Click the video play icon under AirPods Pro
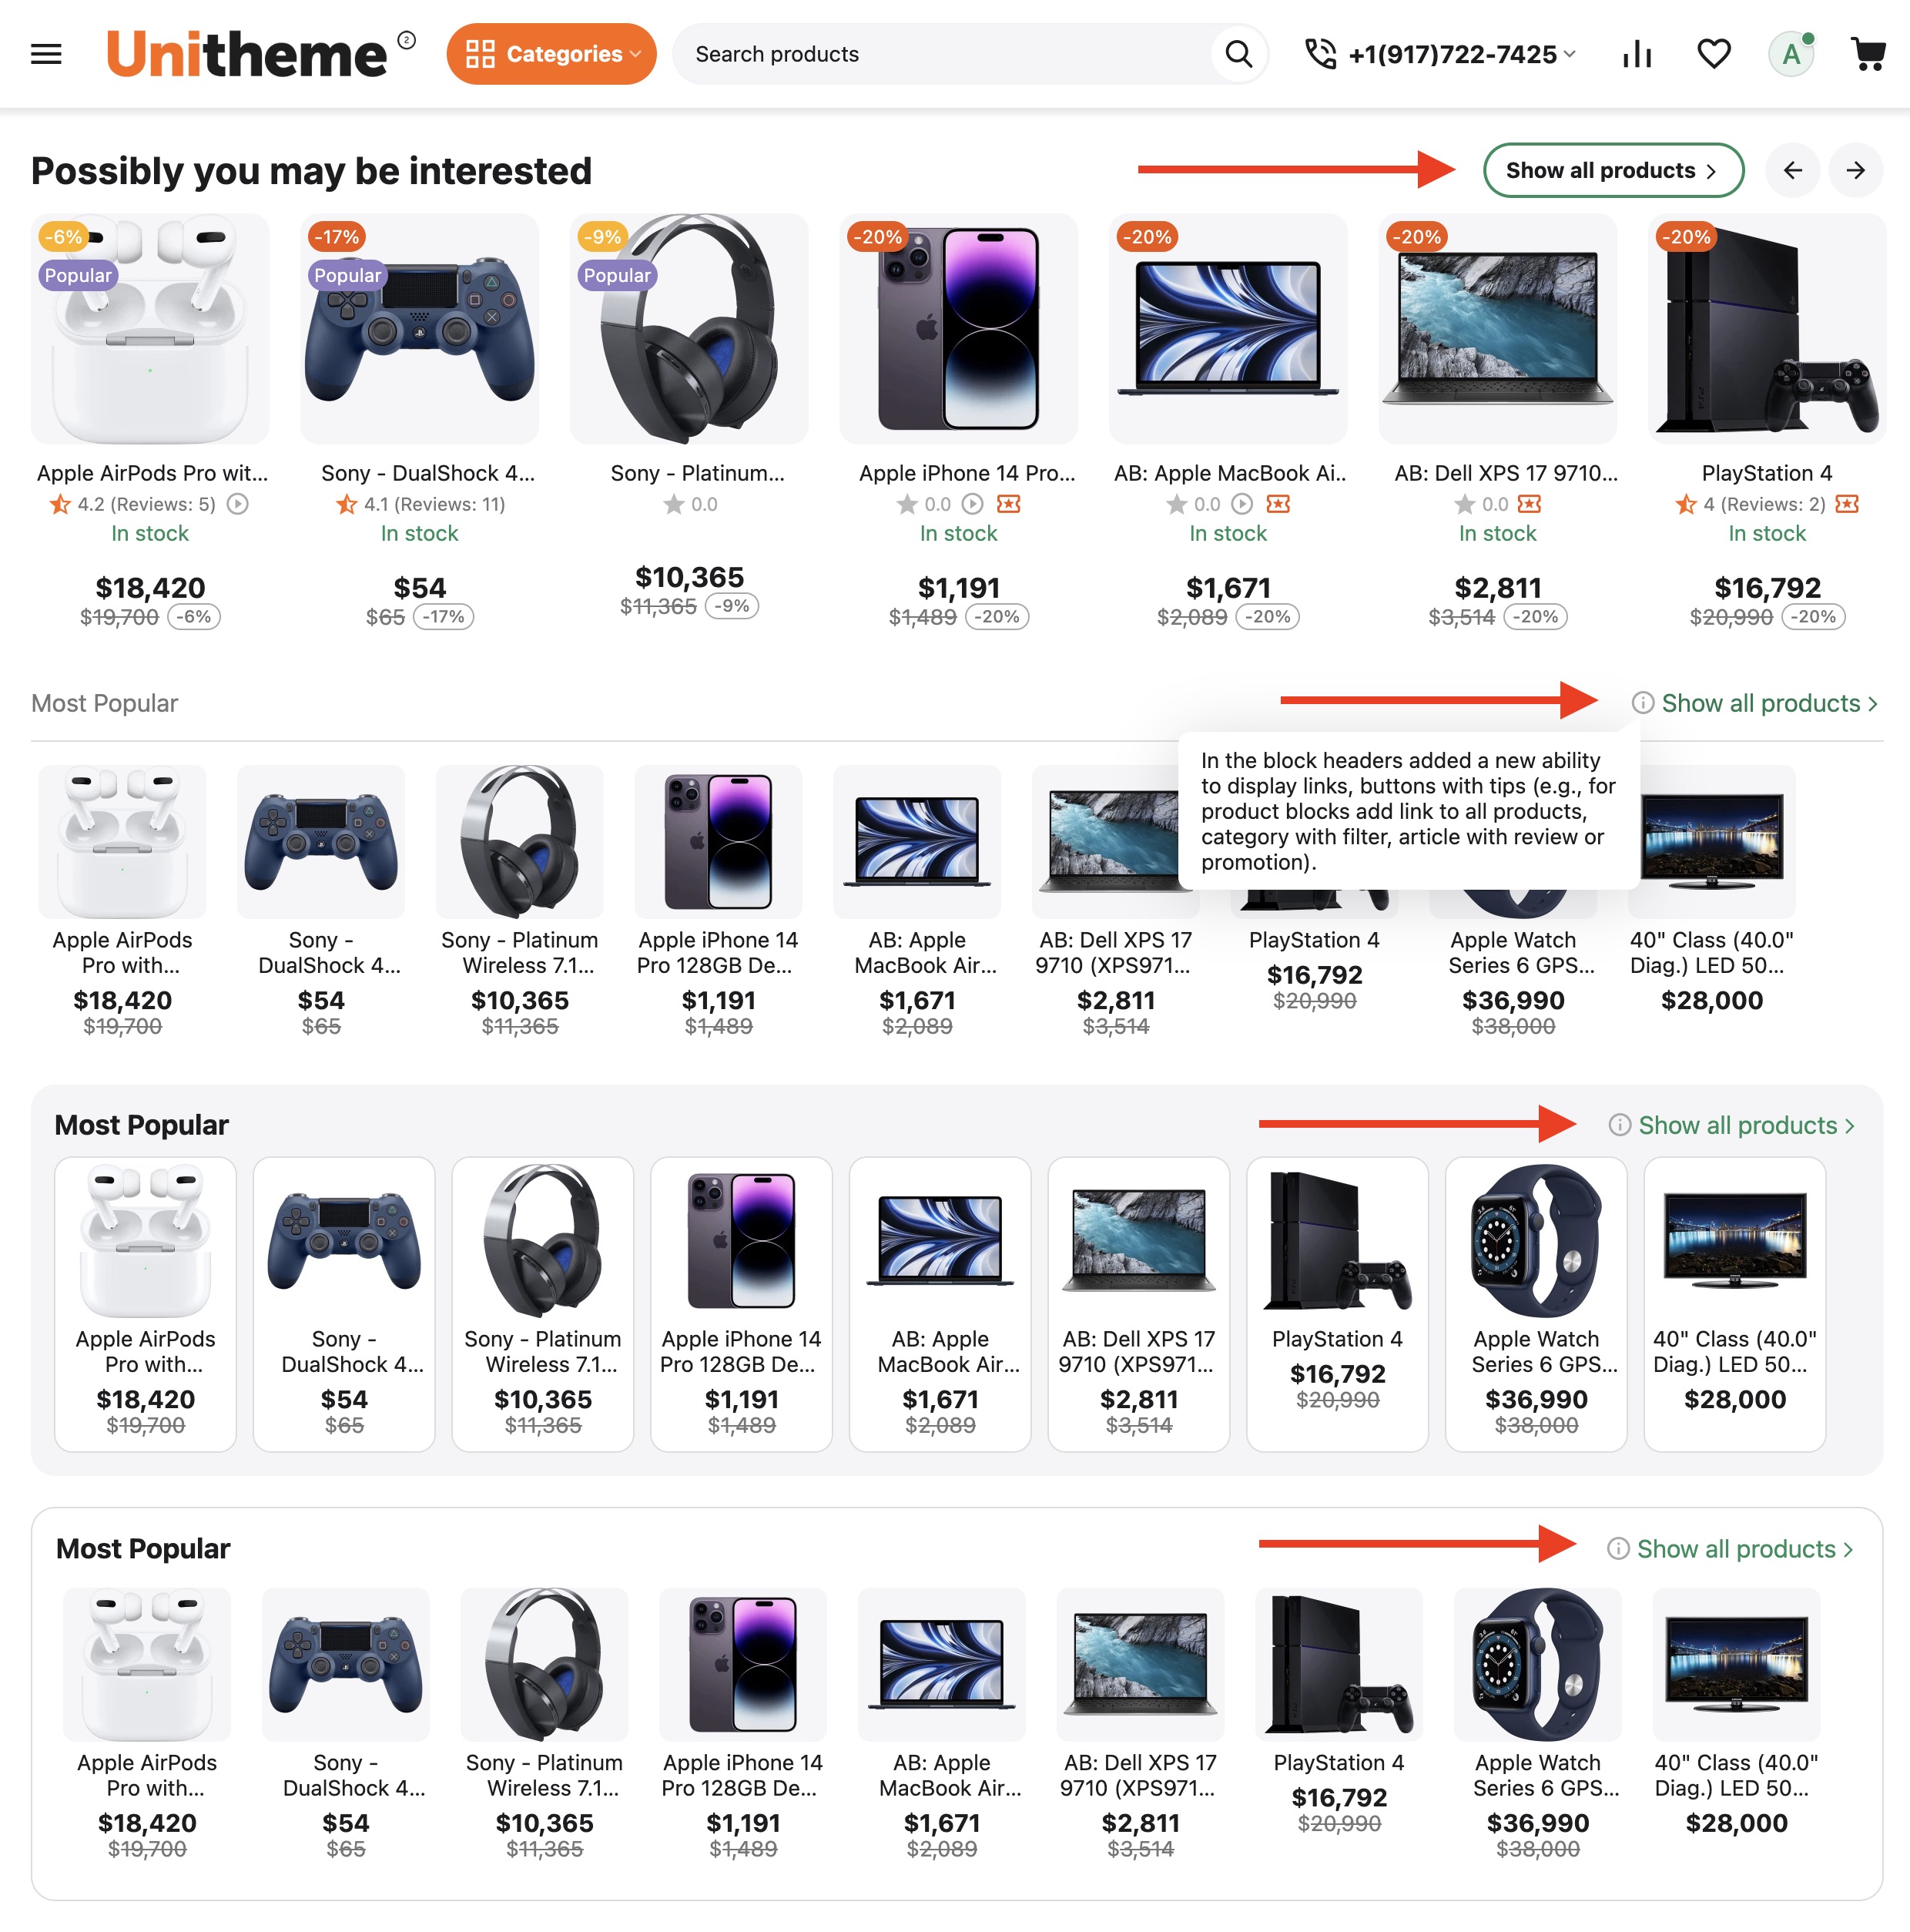1910x1932 pixels. coord(238,504)
